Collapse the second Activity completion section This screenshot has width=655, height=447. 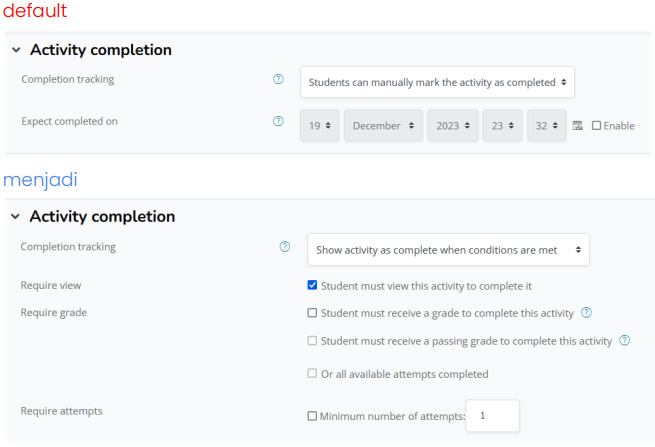15,217
